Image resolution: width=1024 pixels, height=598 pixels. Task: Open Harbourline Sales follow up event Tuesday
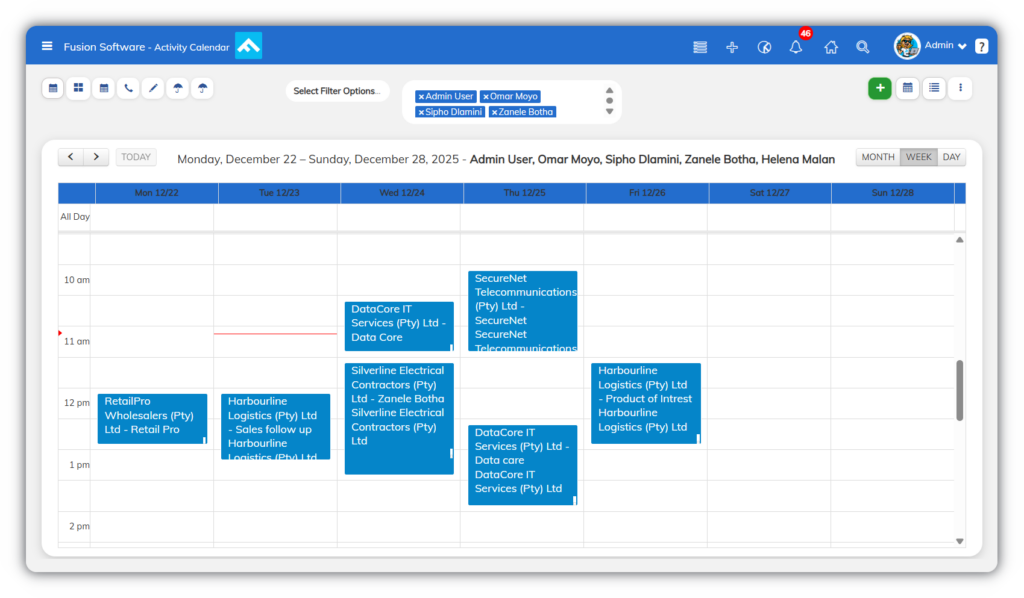click(x=276, y=426)
